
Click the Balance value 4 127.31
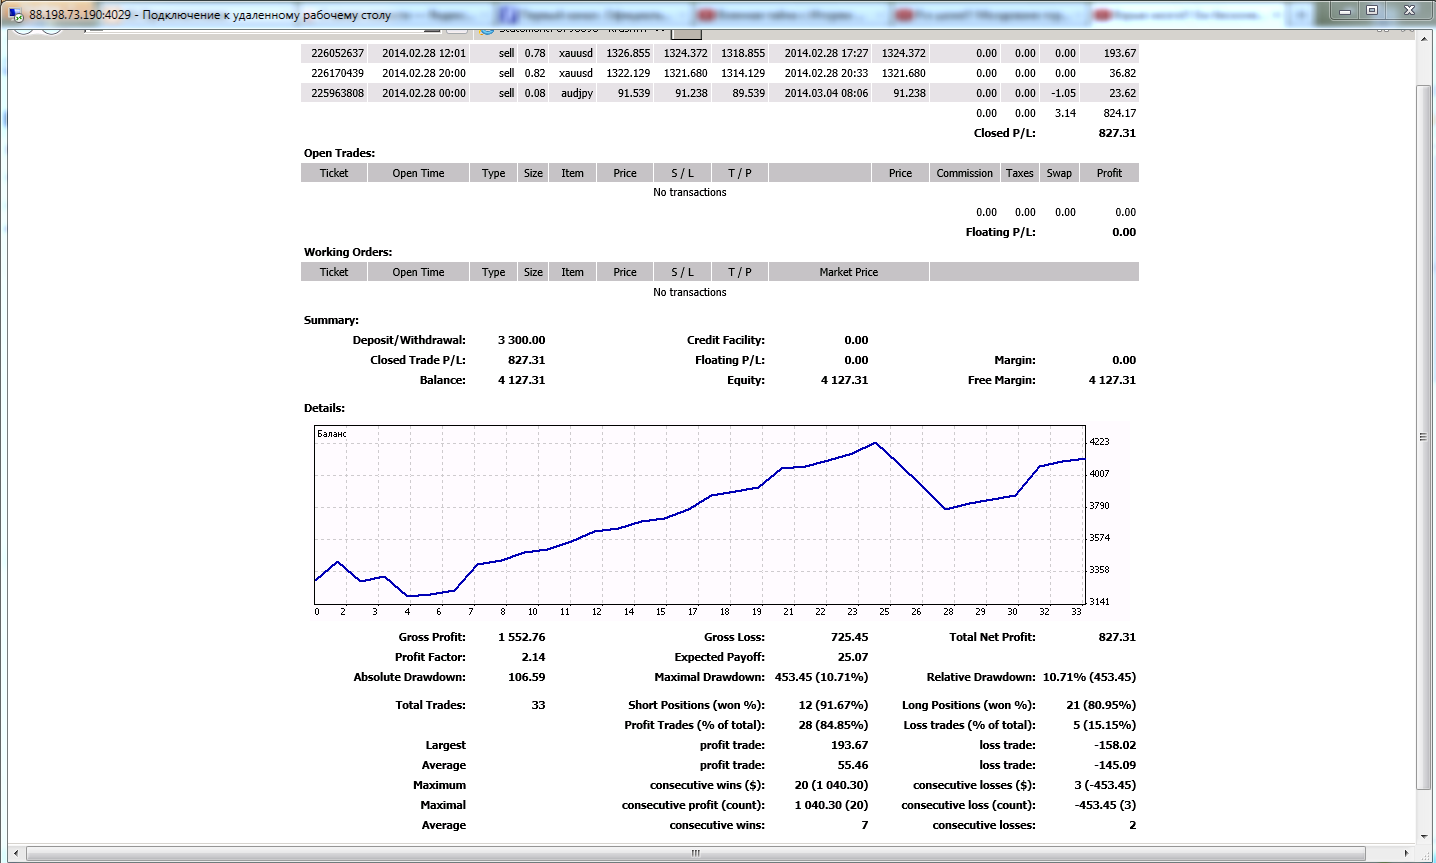(521, 380)
